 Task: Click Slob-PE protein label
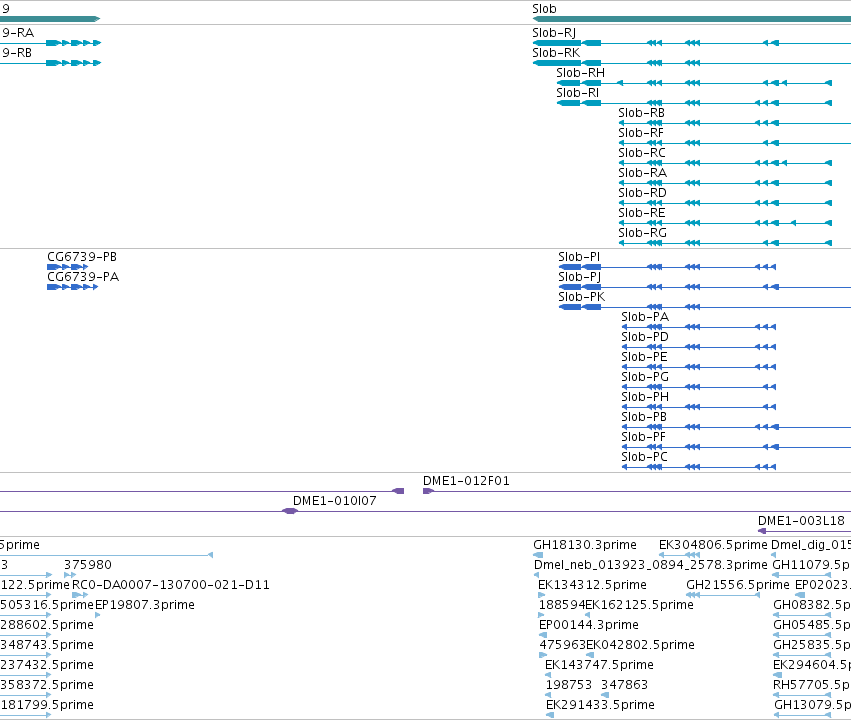[644, 357]
